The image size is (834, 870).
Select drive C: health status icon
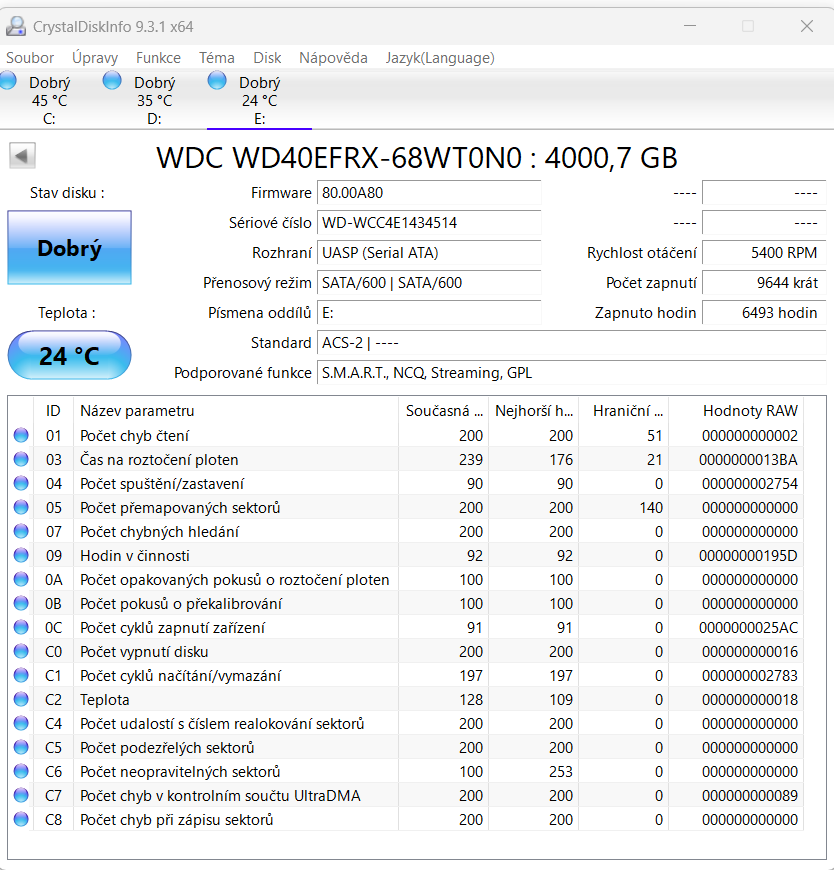(7, 80)
